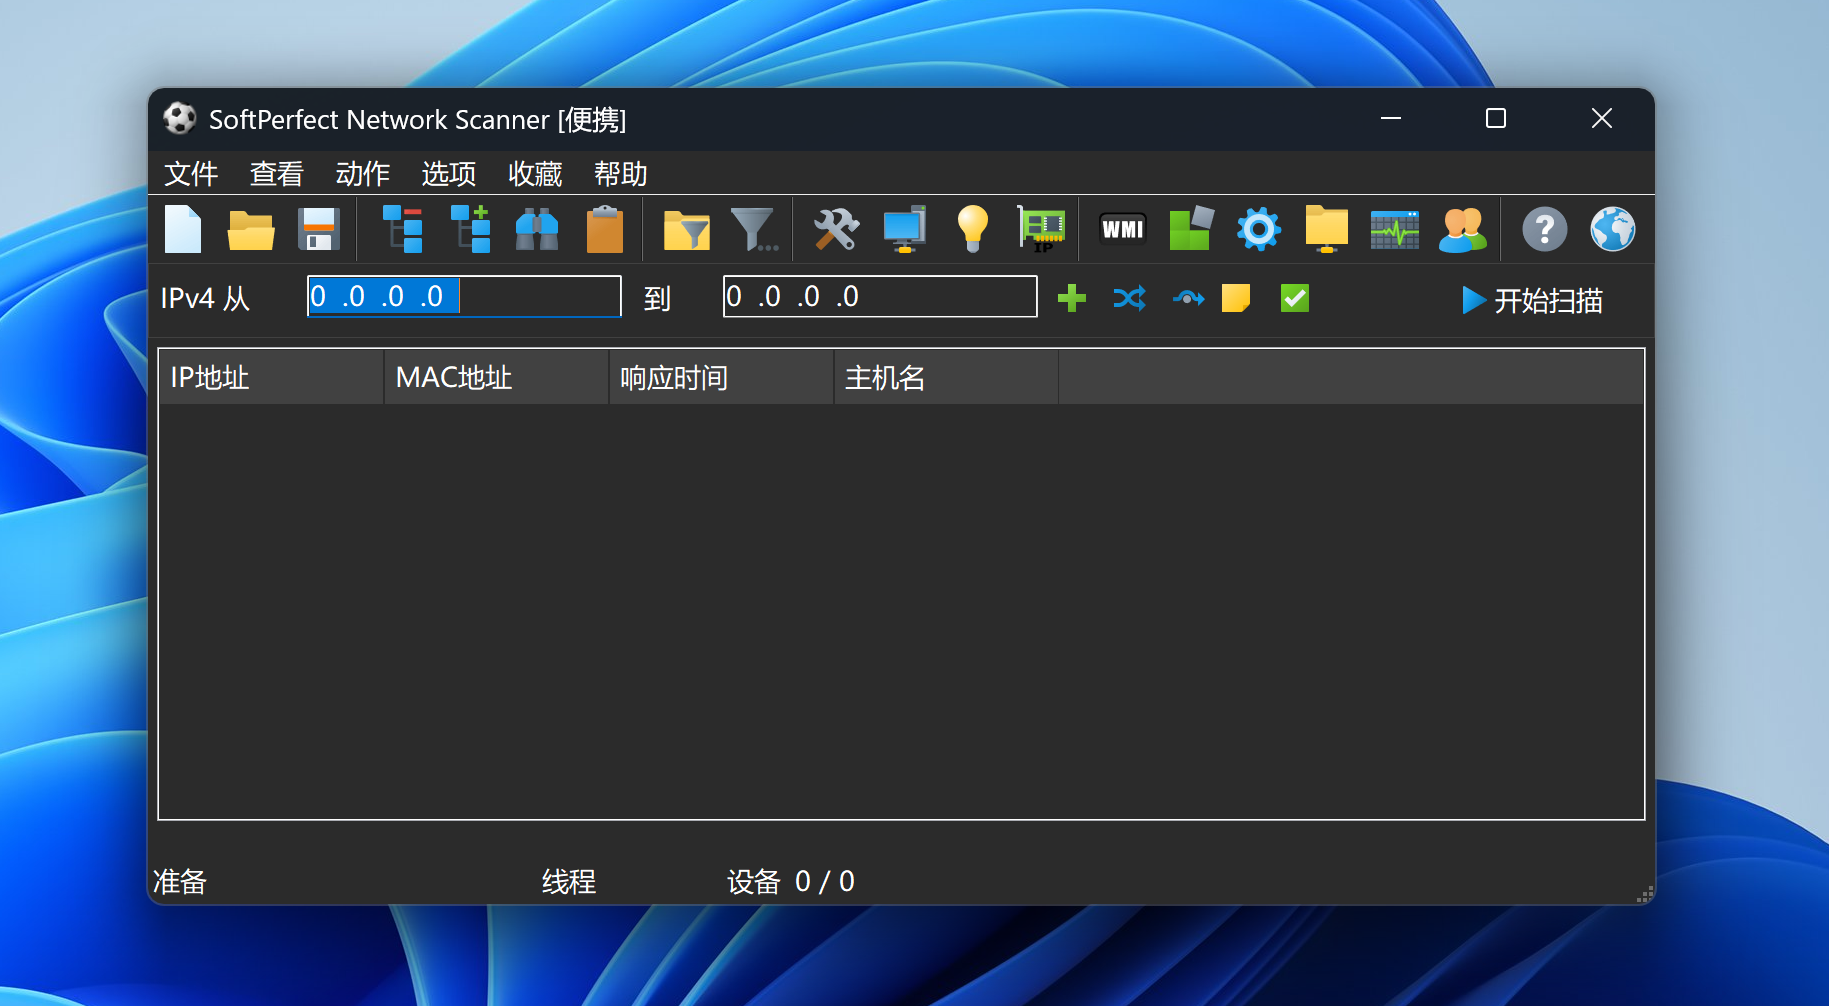
Task: Collapse the tree using the red-minus tree icon
Action: click(x=403, y=229)
